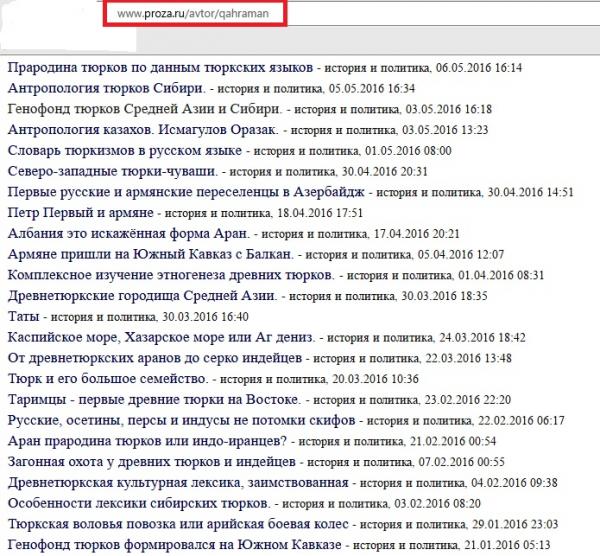The width and height of the screenshot is (600, 556).
Task: Open link 'Прародина тюрков по данным тюркских языков'
Action: pos(160,68)
